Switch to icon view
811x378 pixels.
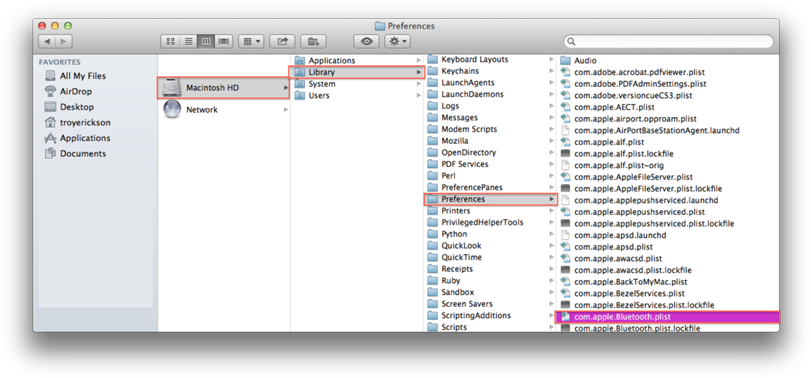click(x=170, y=41)
